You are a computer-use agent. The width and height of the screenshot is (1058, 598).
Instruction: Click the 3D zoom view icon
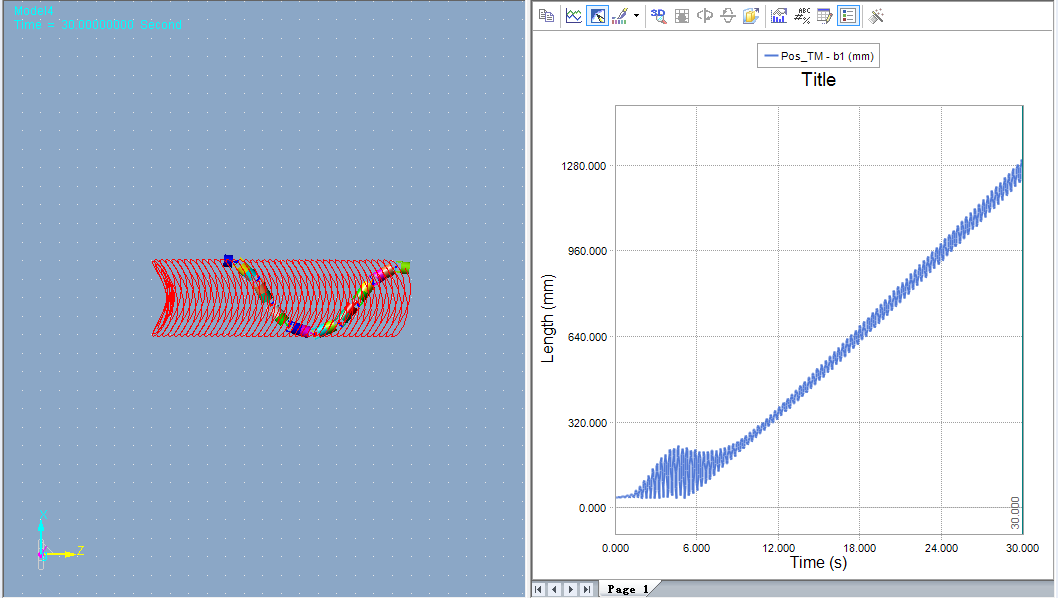(x=659, y=16)
